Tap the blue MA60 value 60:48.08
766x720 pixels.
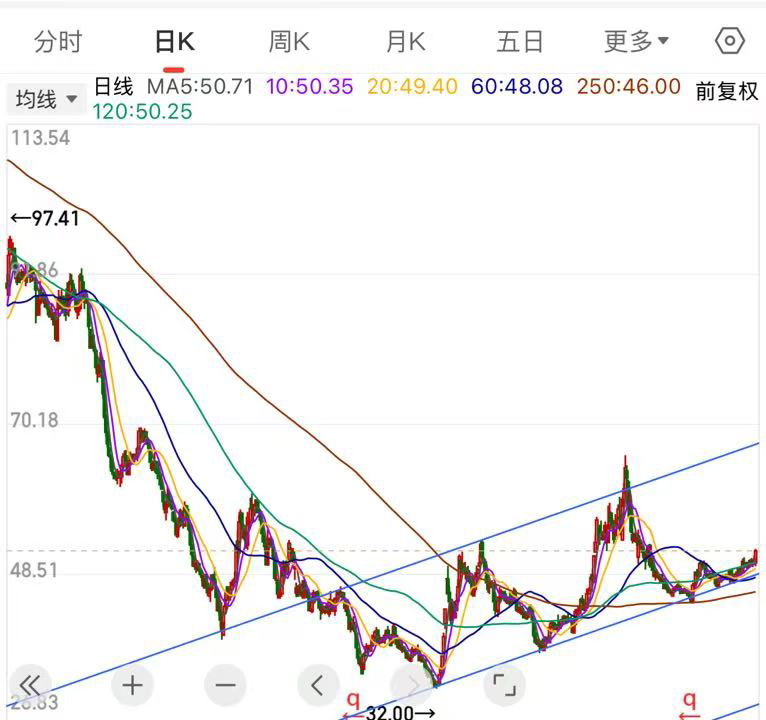(x=517, y=87)
